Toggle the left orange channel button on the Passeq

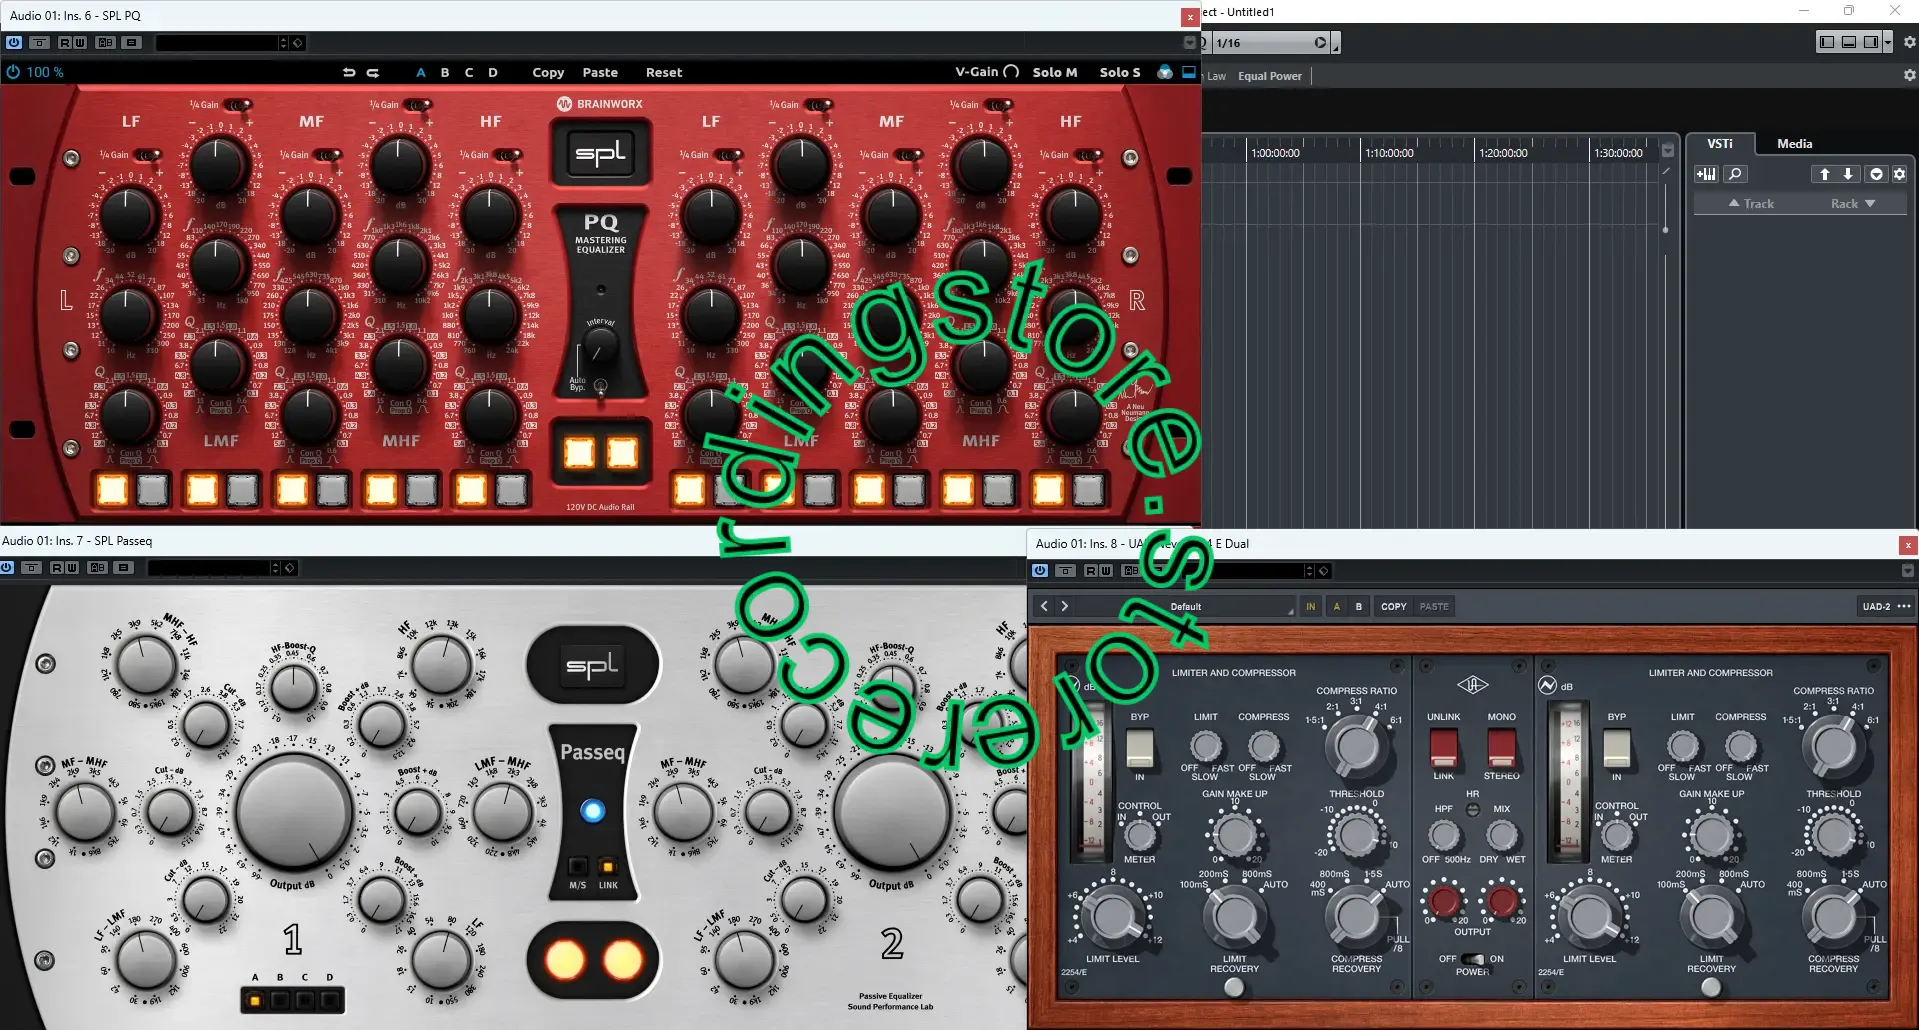tap(564, 961)
